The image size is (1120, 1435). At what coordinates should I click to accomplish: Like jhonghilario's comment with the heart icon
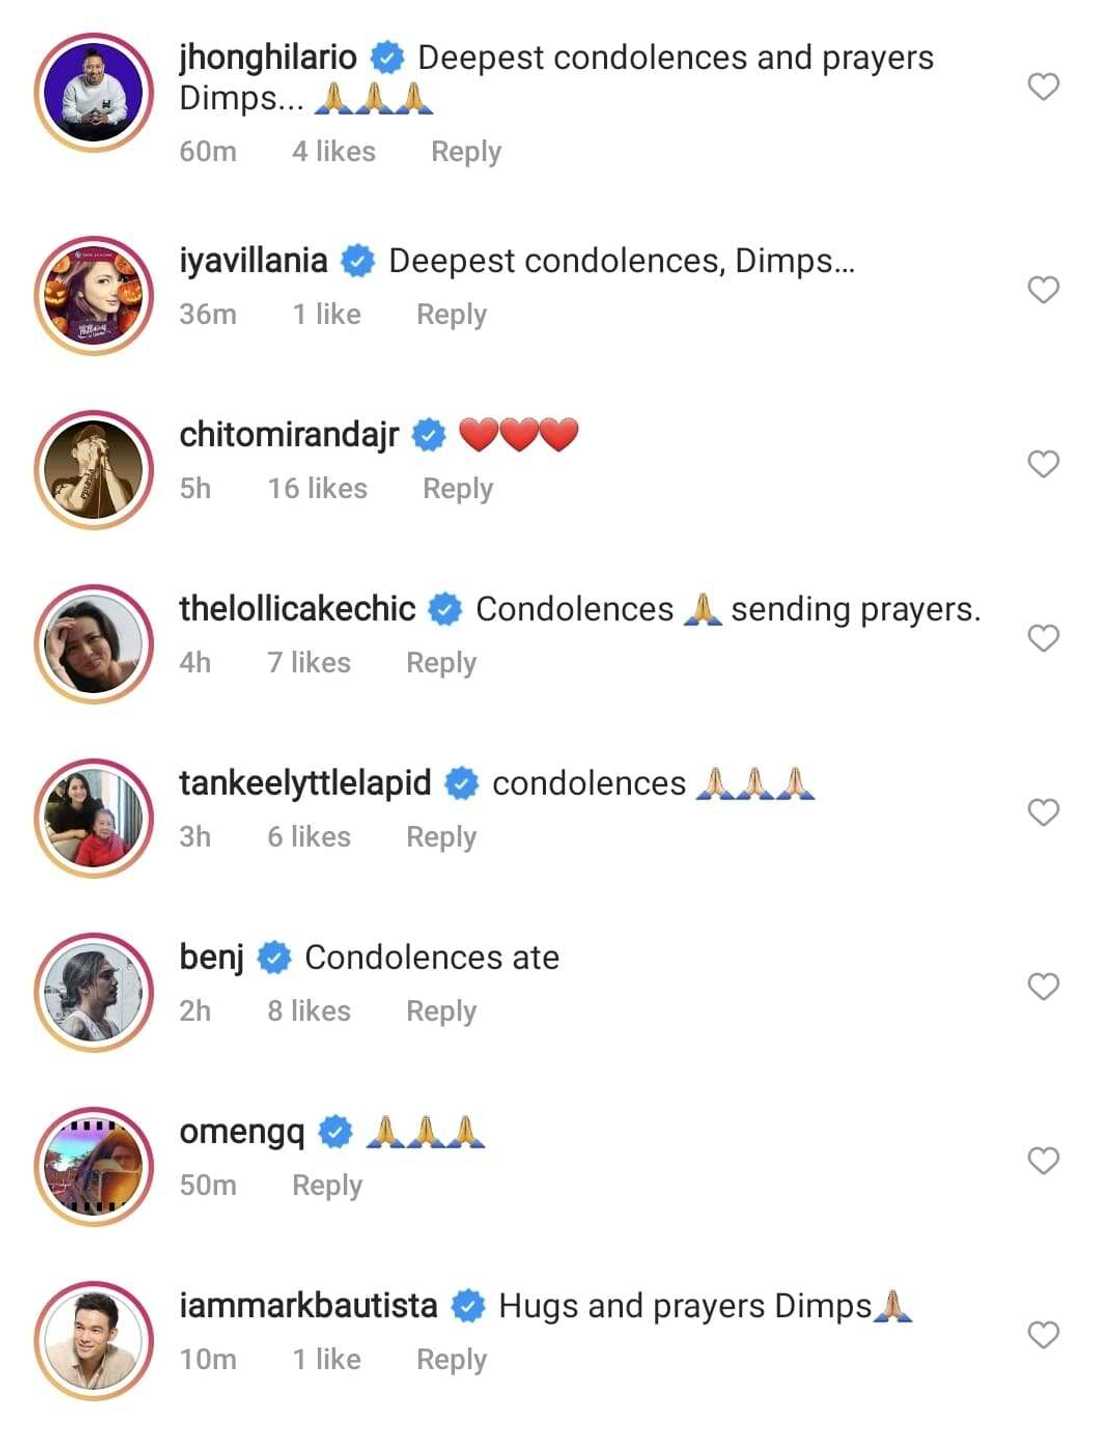(1043, 87)
